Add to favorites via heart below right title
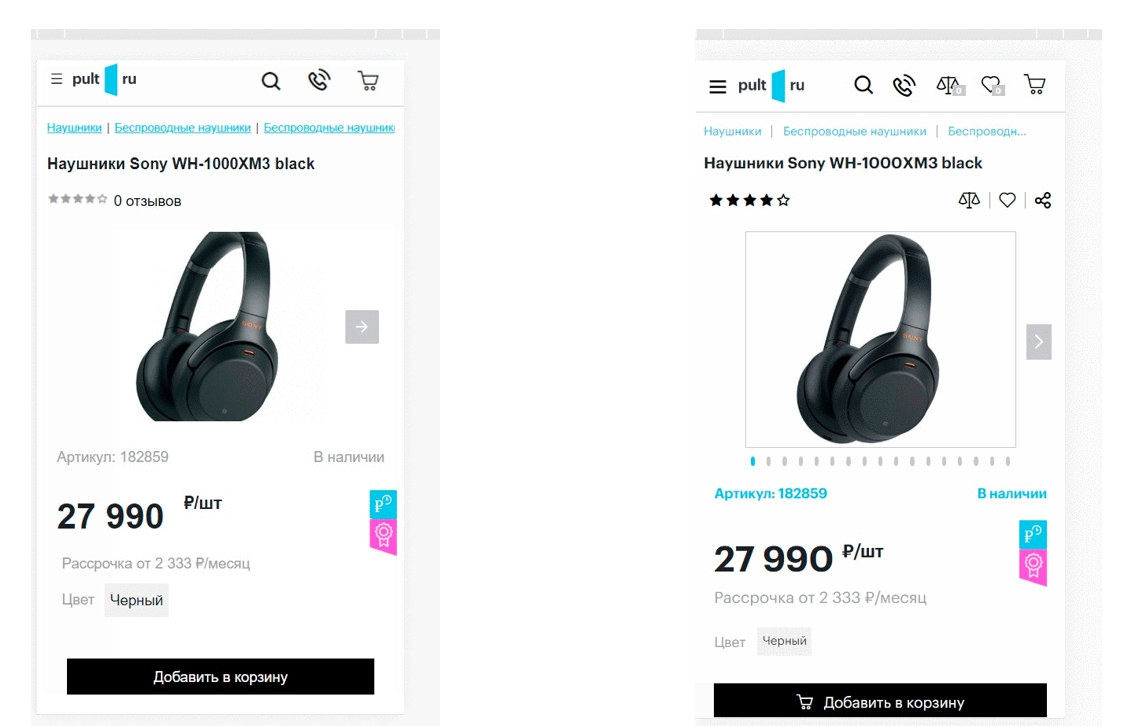The width and height of the screenshot is (1134, 726). coord(1007,200)
